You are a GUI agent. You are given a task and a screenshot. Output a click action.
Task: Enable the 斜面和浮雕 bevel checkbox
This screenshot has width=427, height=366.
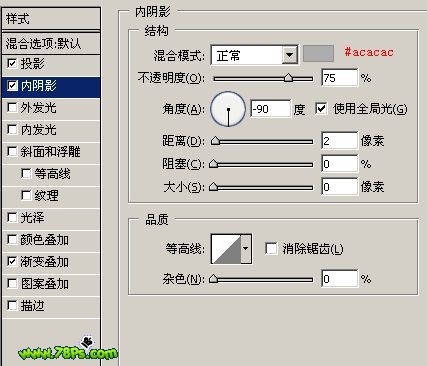click(12, 151)
